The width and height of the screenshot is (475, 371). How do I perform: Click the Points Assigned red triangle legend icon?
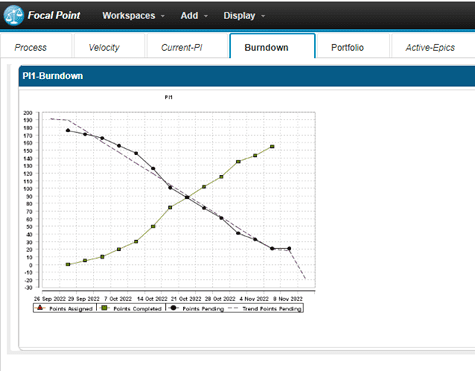(x=40, y=308)
